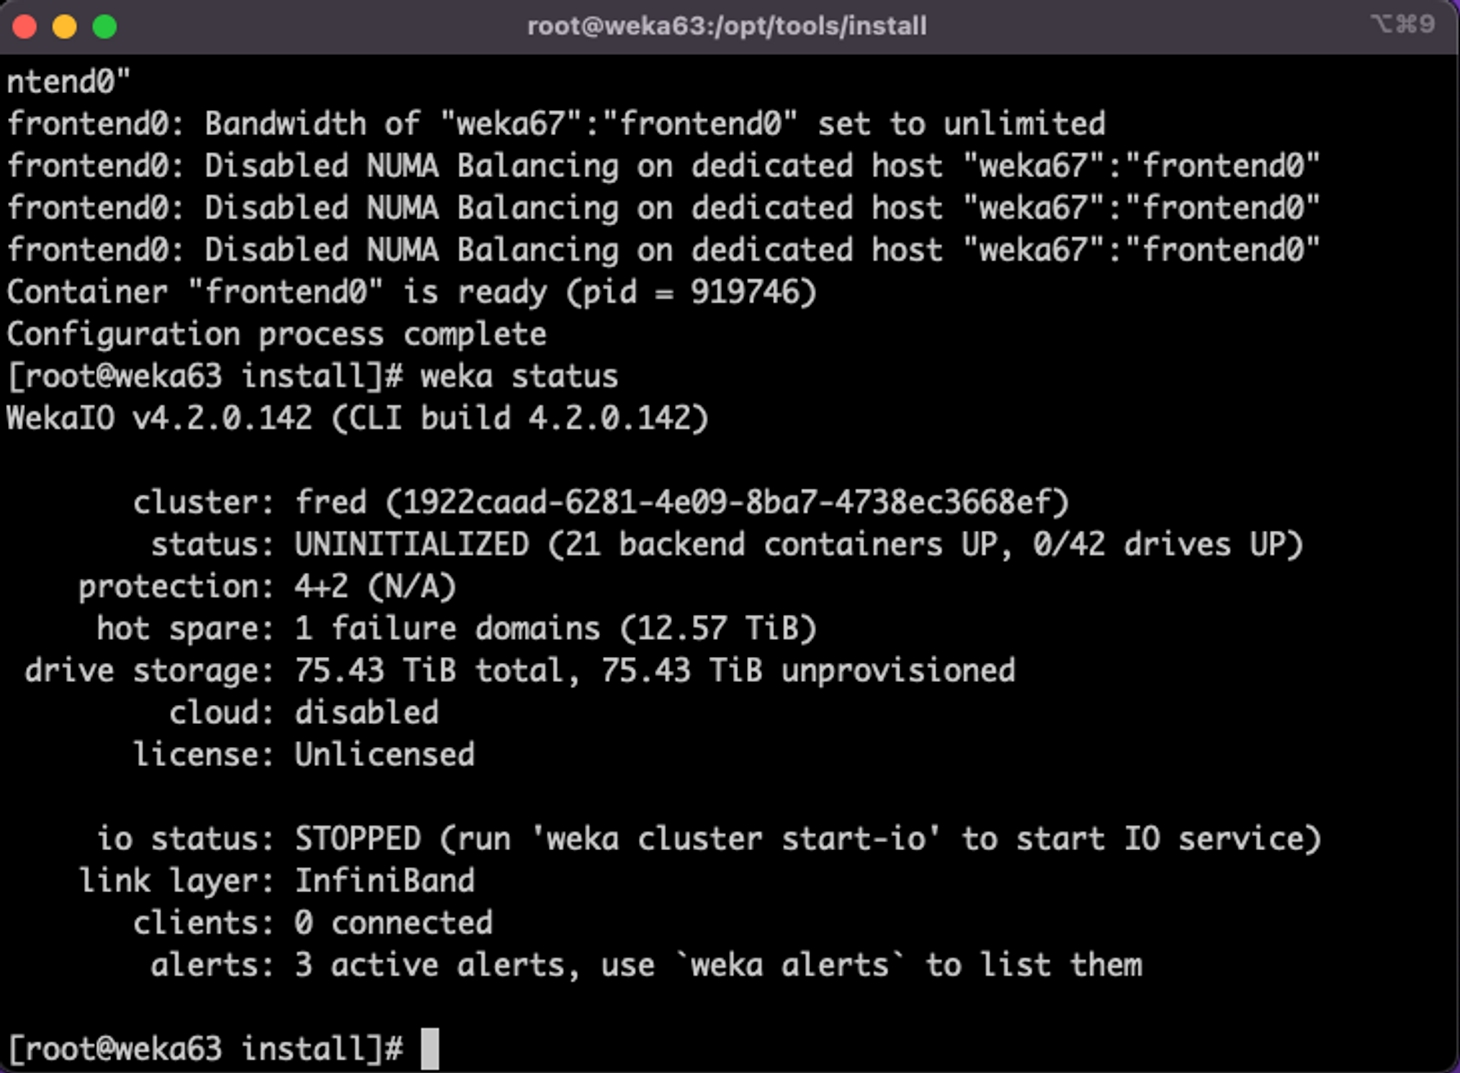Click the UNINITIALIZED status word

(x=411, y=544)
